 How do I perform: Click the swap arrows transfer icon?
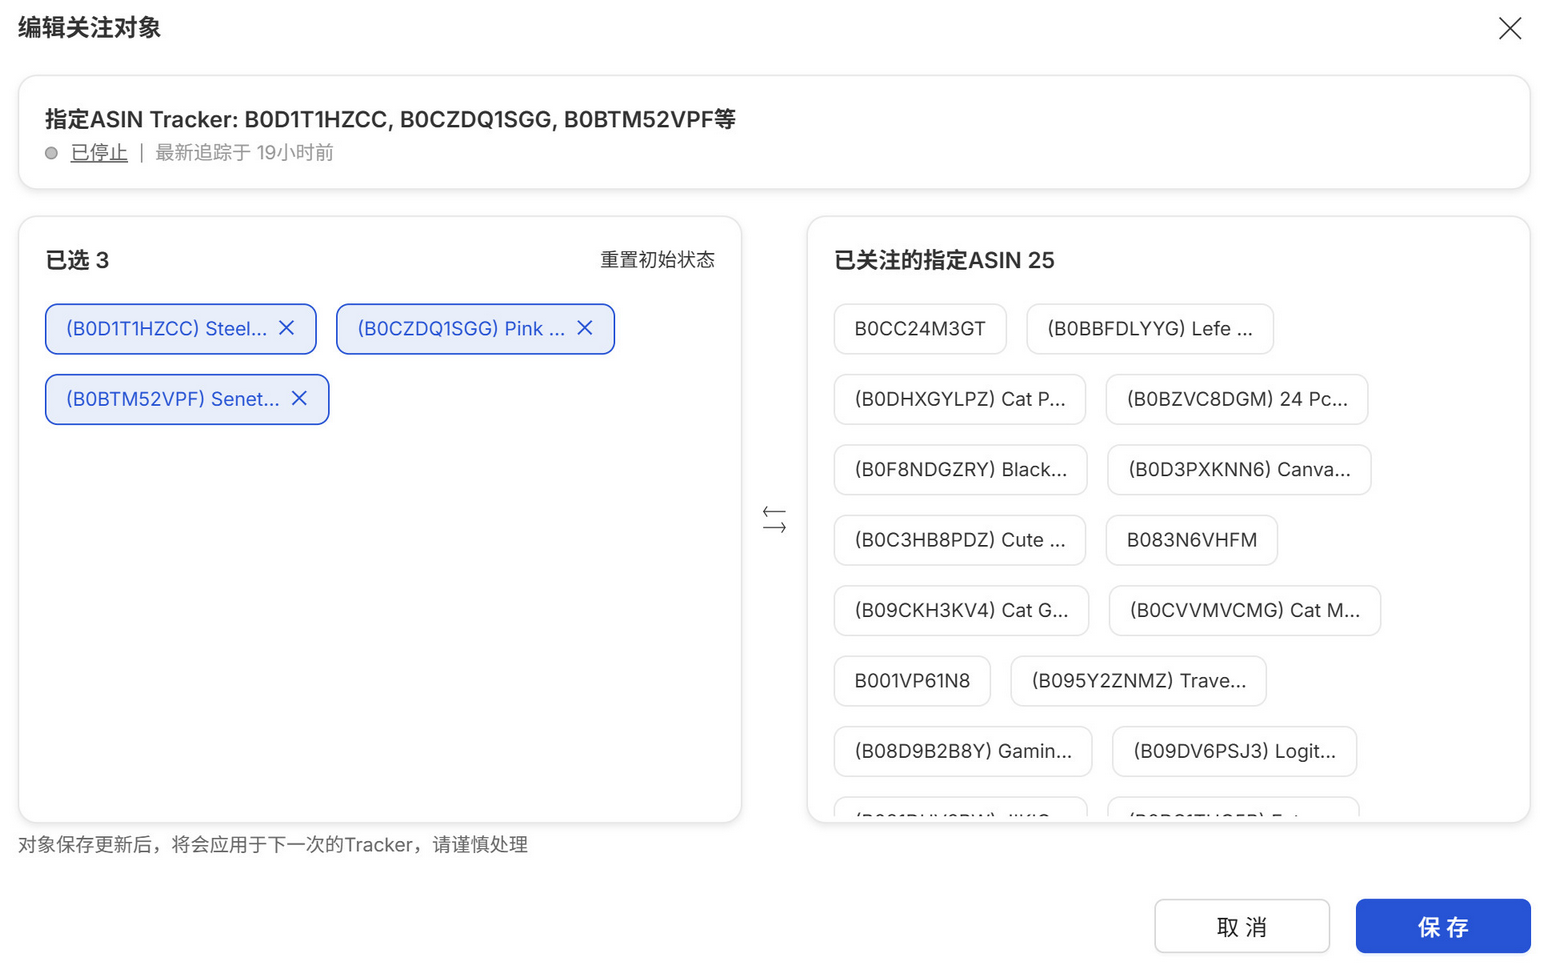[x=774, y=519]
